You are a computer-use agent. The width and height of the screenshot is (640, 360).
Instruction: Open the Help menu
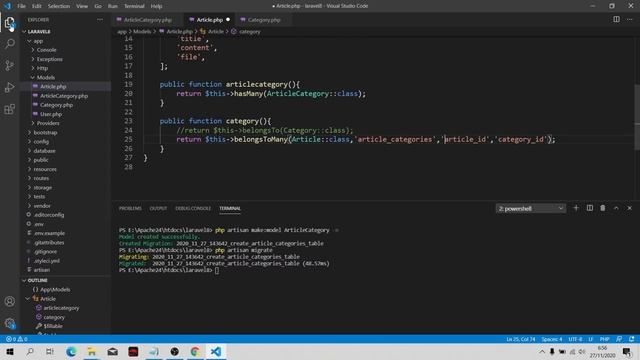tap(156, 6)
